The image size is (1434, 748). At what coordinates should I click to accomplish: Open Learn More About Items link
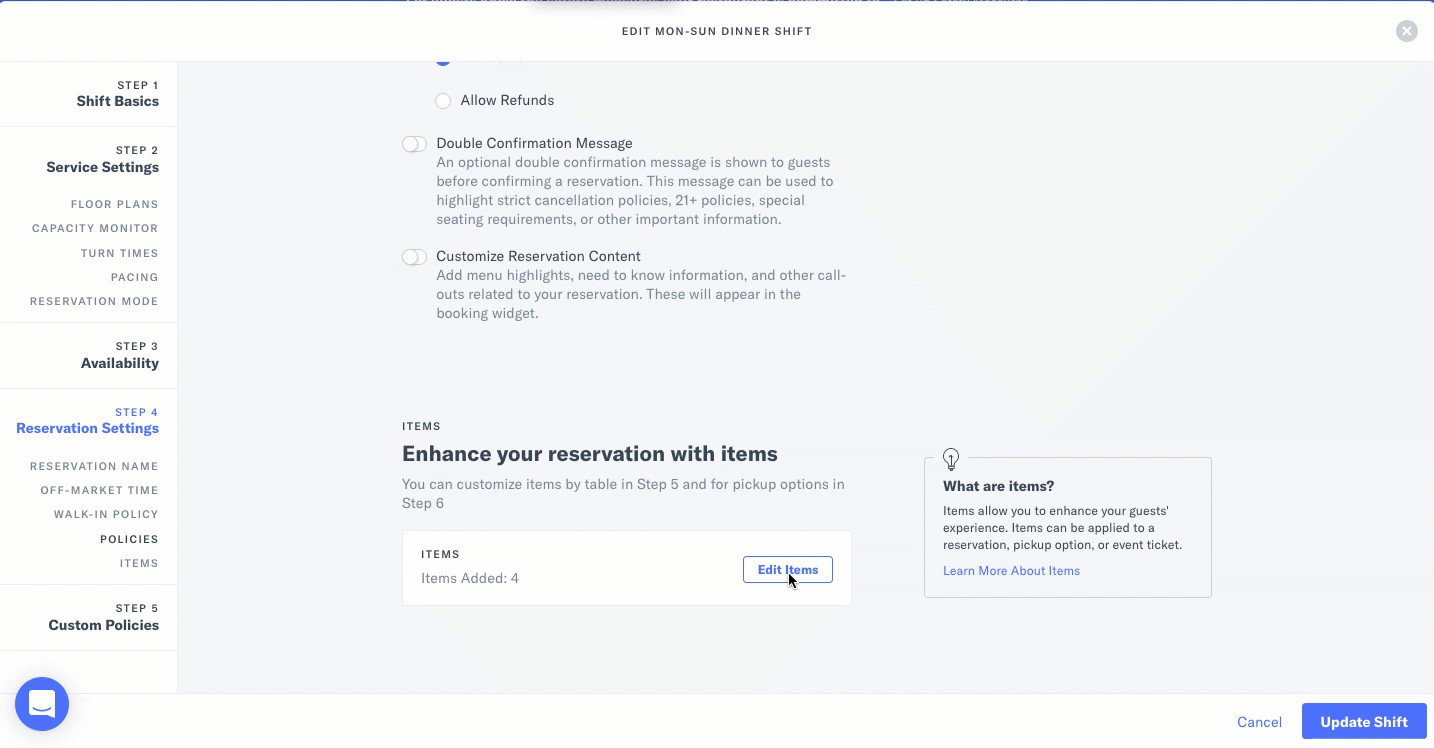(x=1011, y=571)
